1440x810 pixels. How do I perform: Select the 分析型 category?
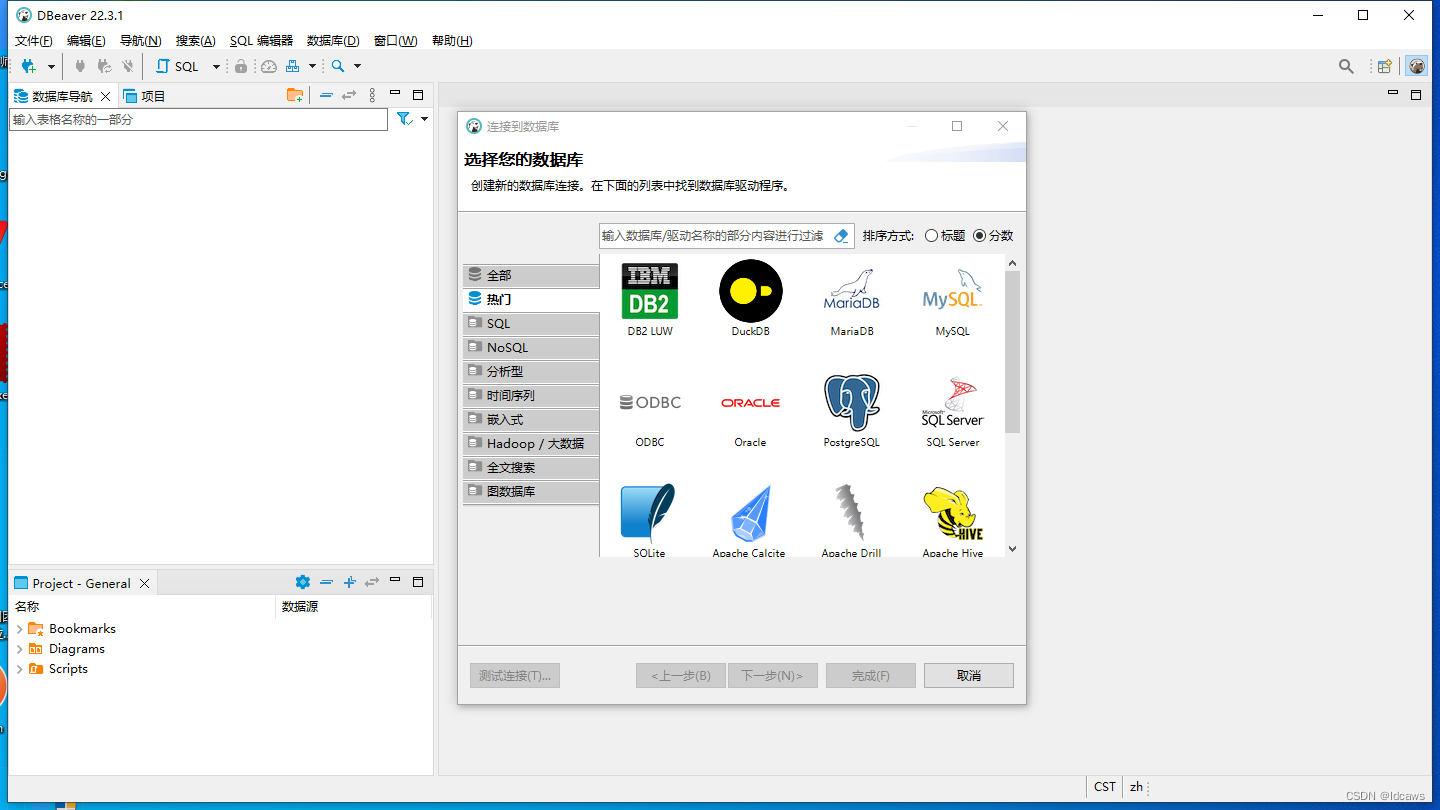click(x=531, y=371)
